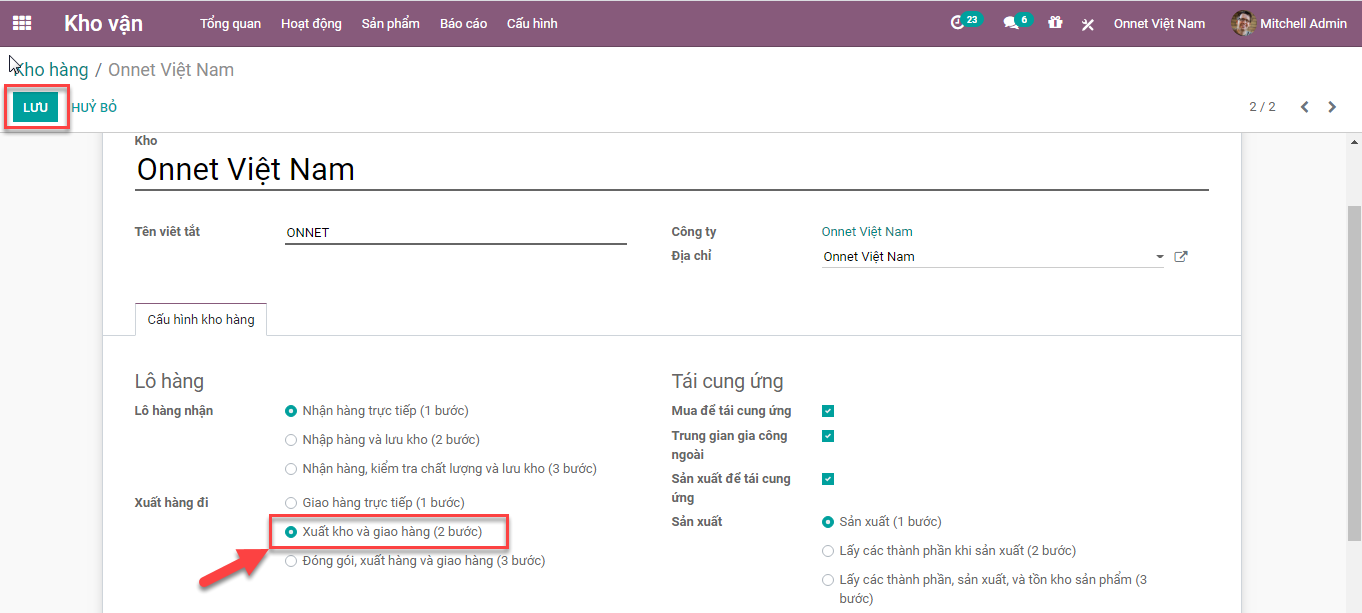Toggle Trung gian gia công ngoài checkbox
The width and height of the screenshot is (1362, 613).
(x=828, y=436)
